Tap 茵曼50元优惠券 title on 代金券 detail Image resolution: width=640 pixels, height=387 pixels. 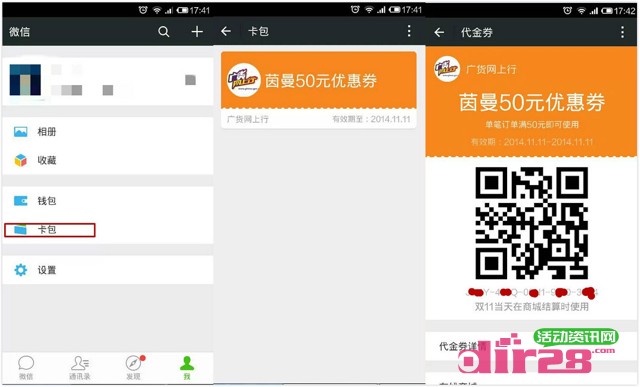point(531,102)
